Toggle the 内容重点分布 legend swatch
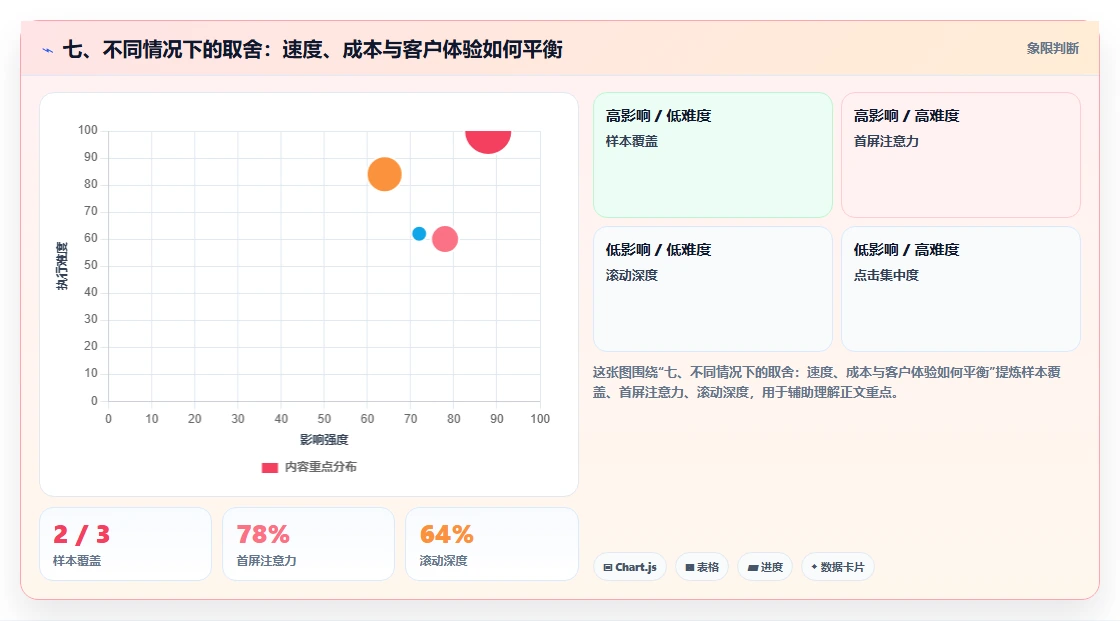 [x=269, y=467]
